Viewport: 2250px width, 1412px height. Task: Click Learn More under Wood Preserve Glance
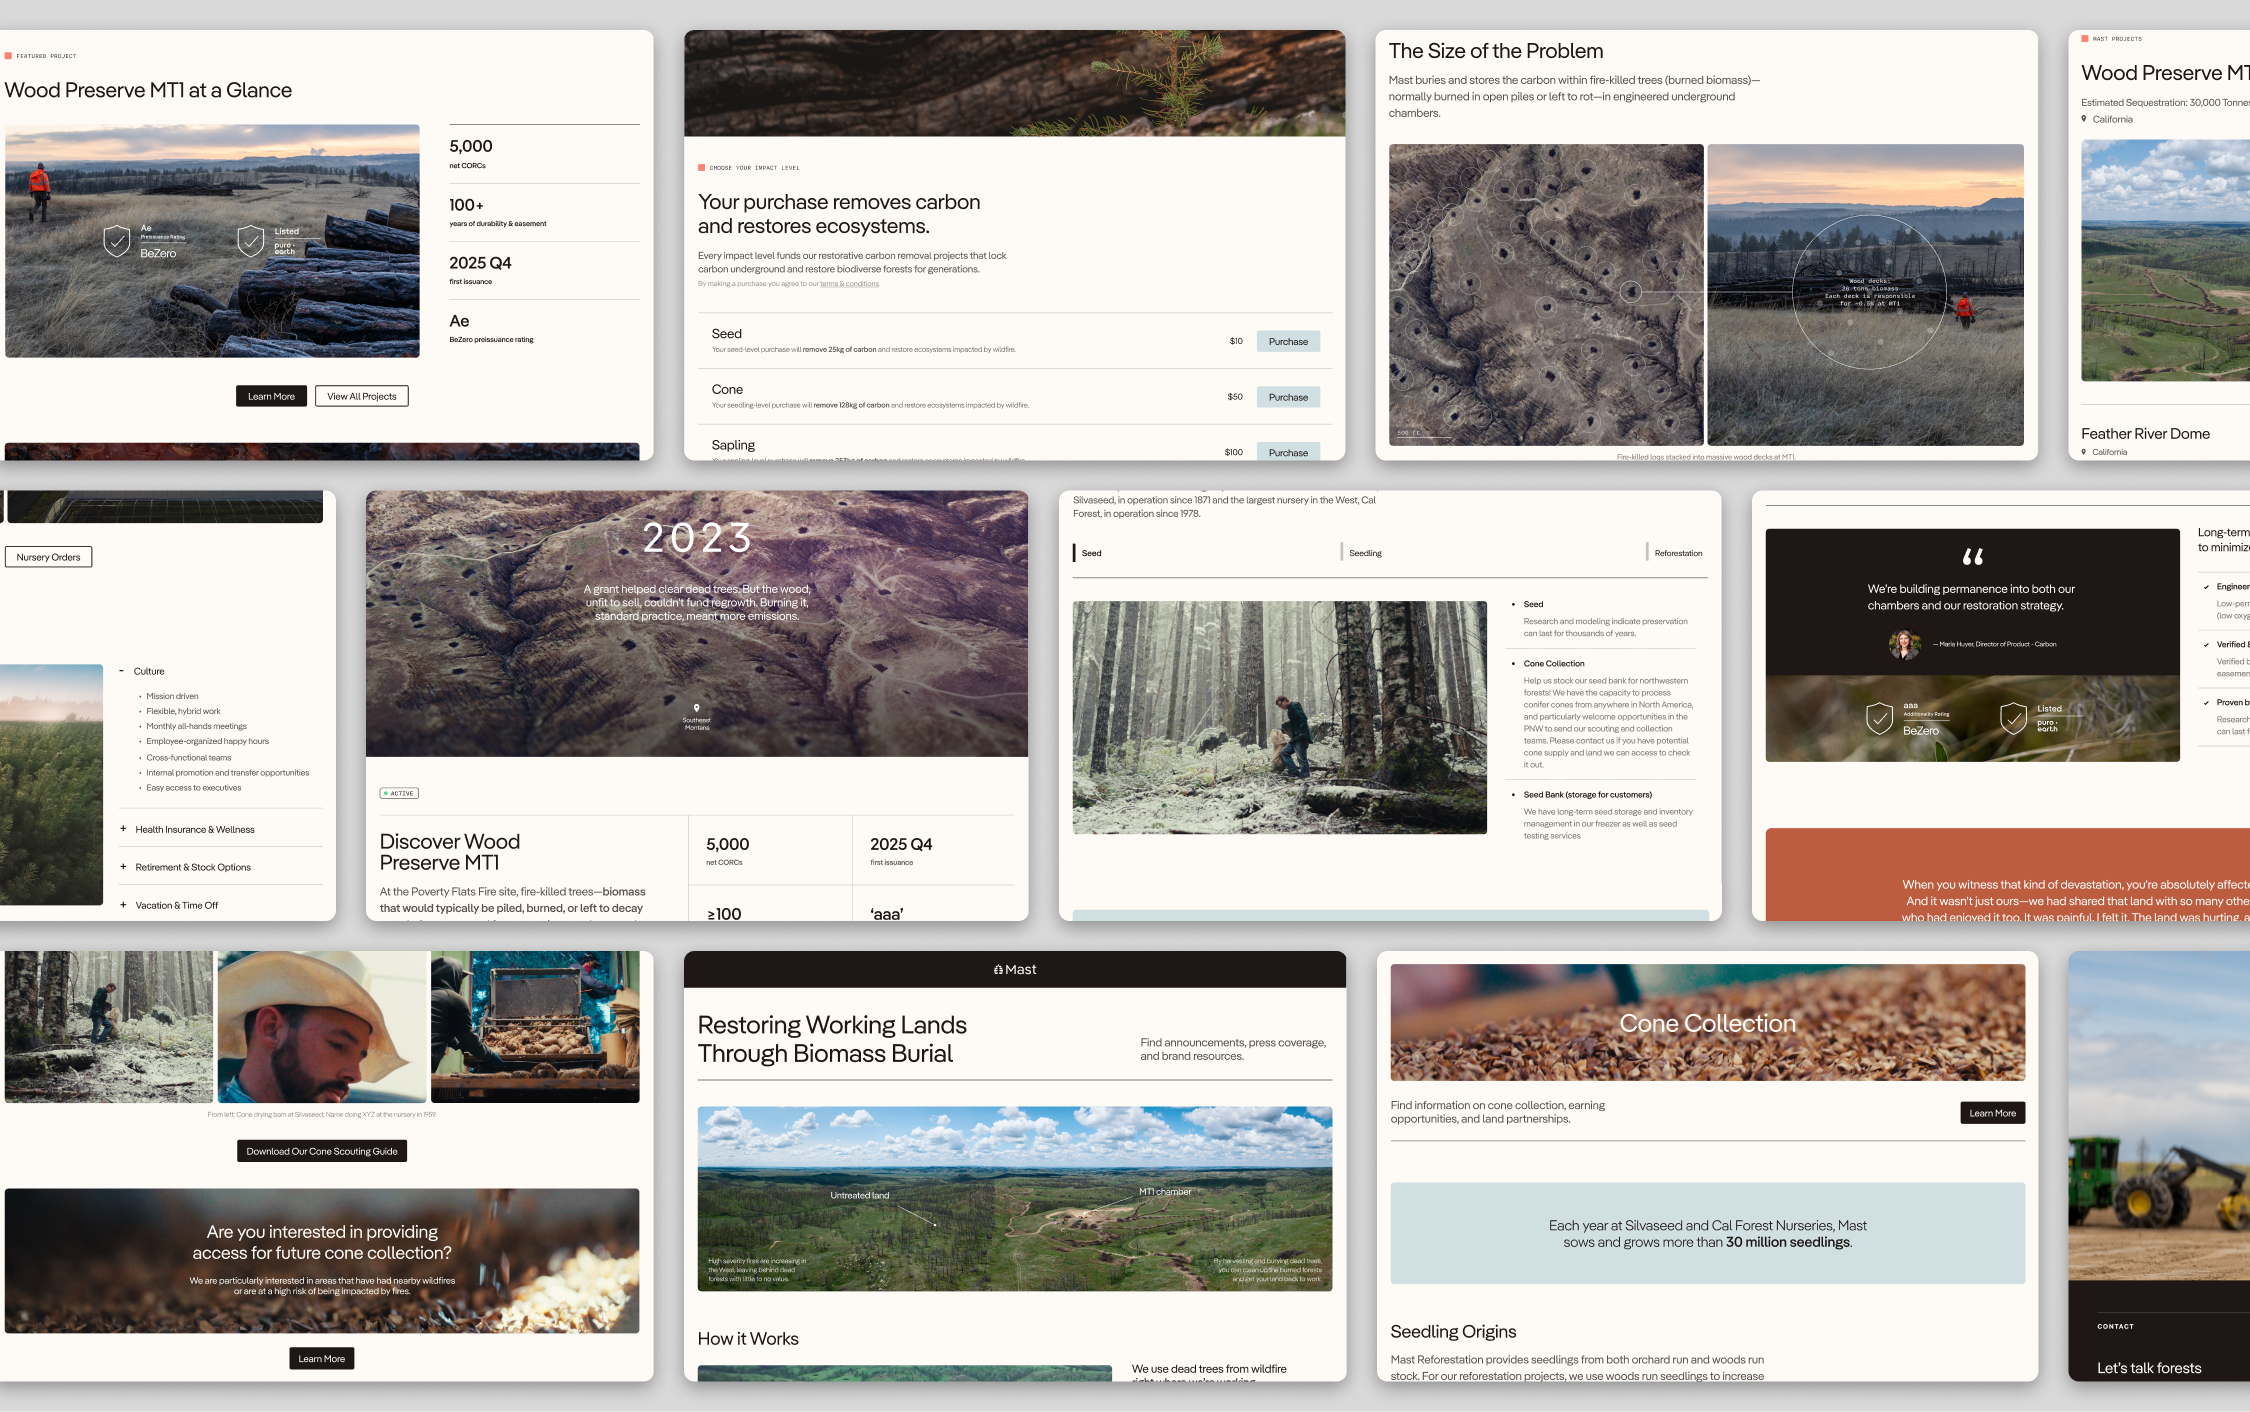pyautogui.click(x=271, y=396)
